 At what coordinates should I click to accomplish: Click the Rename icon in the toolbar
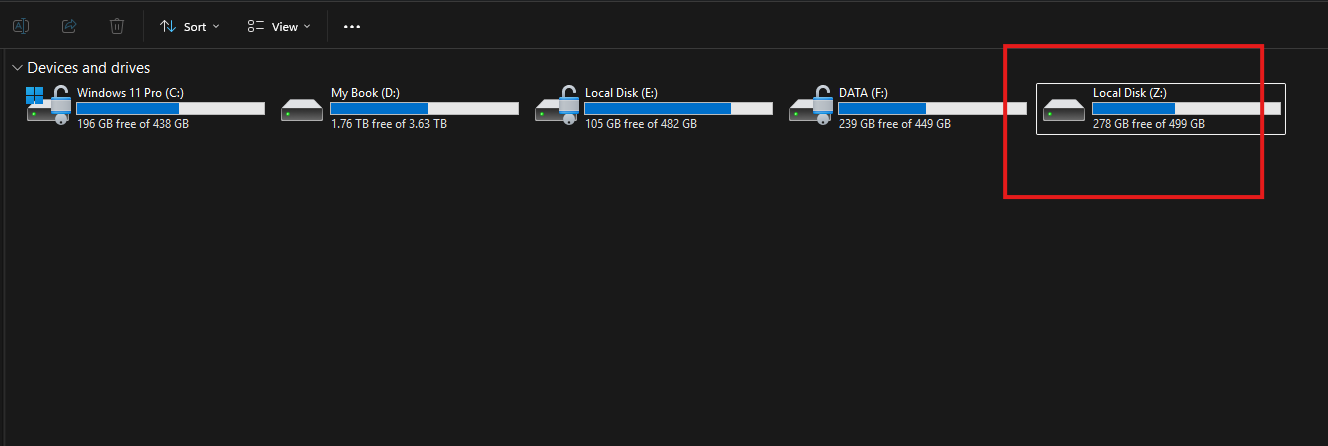pyautogui.click(x=21, y=26)
